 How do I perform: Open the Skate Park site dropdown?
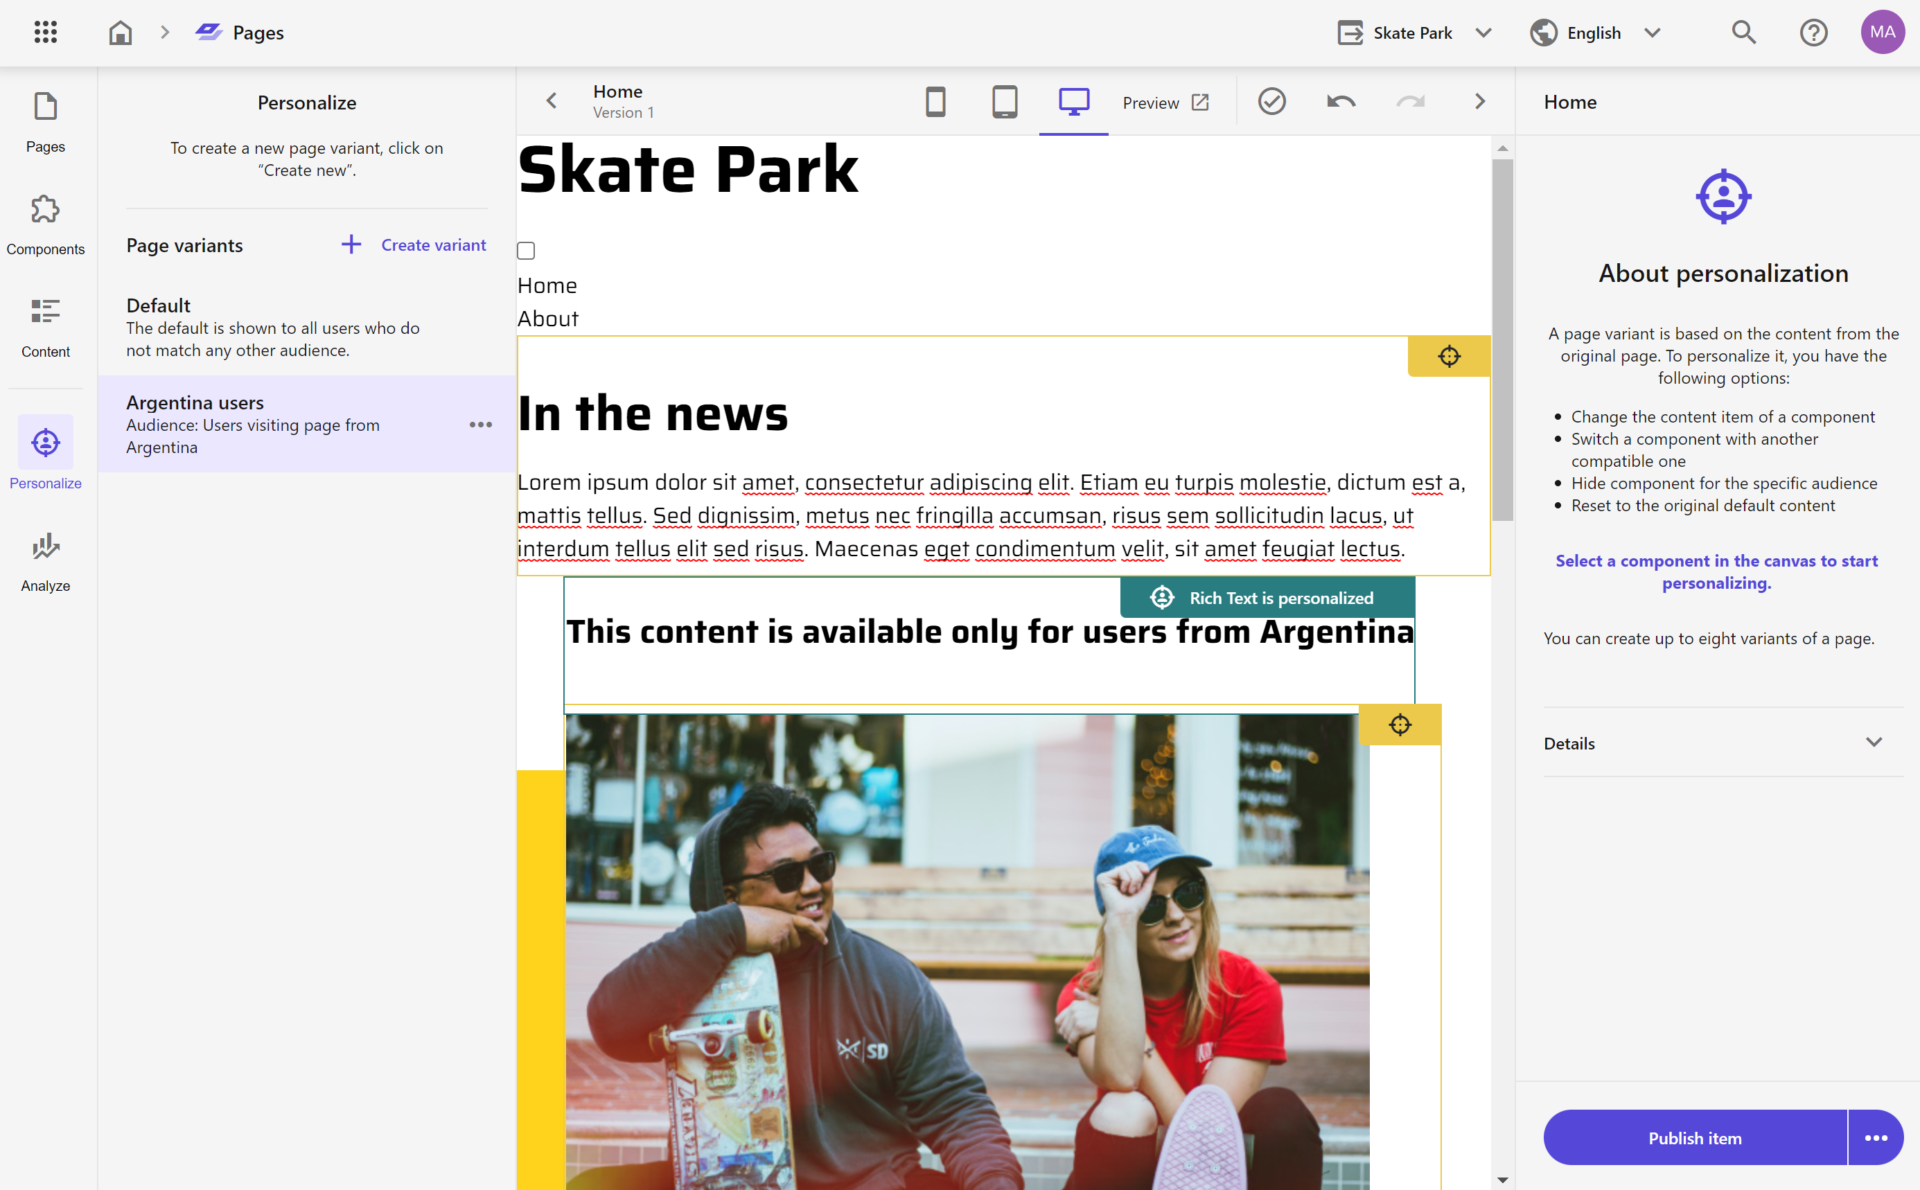pos(1415,32)
